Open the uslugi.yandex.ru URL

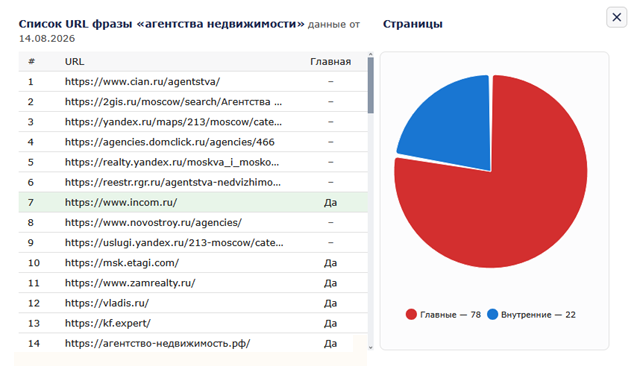click(174, 243)
